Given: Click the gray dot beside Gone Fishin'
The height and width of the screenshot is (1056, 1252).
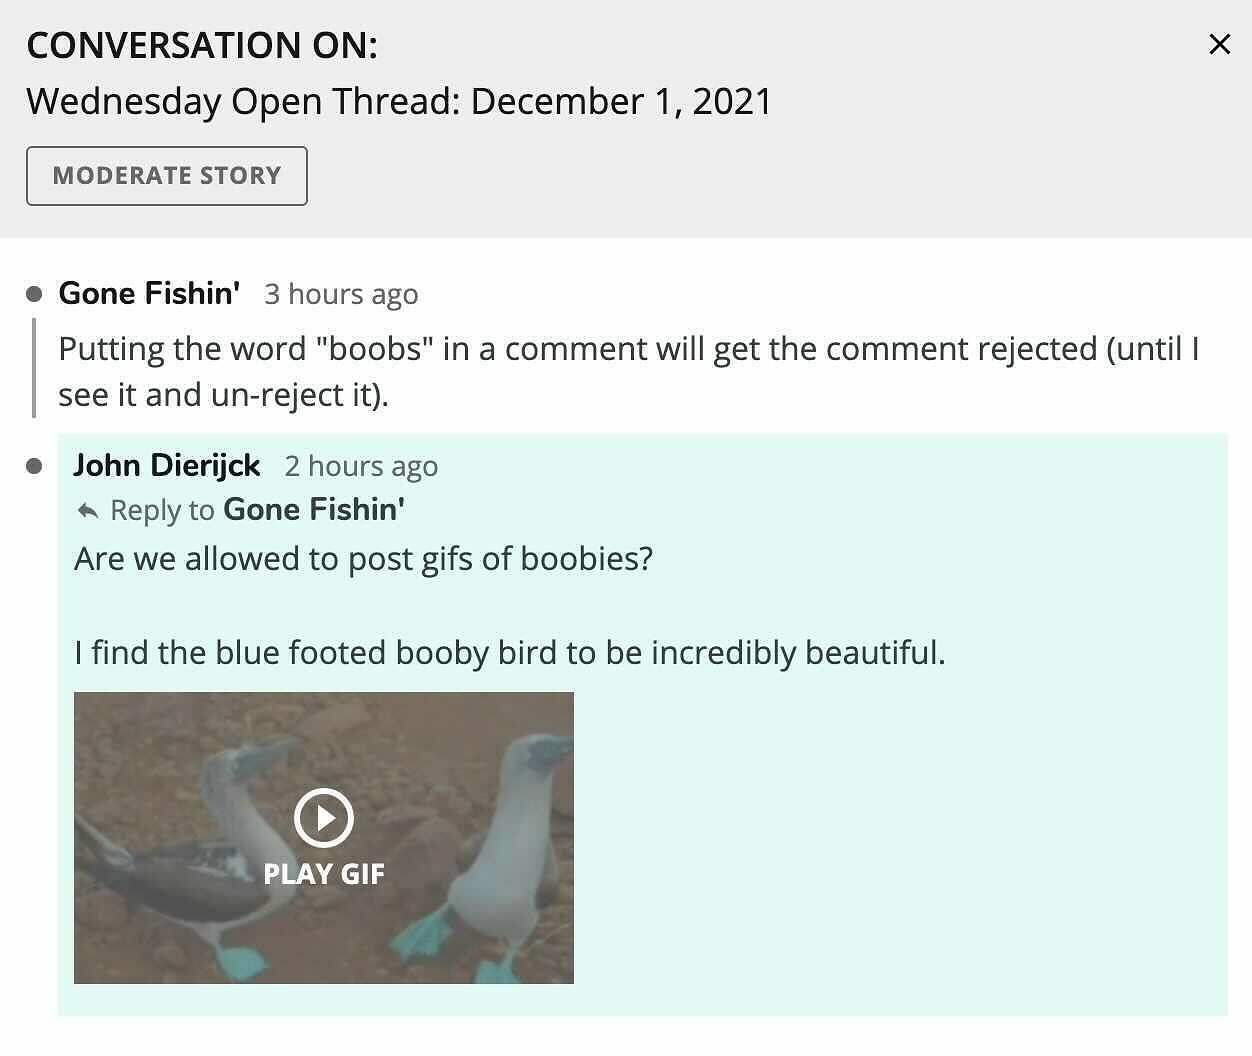Looking at the screenshot, I should pyautogui.click(x=34, y=294).
